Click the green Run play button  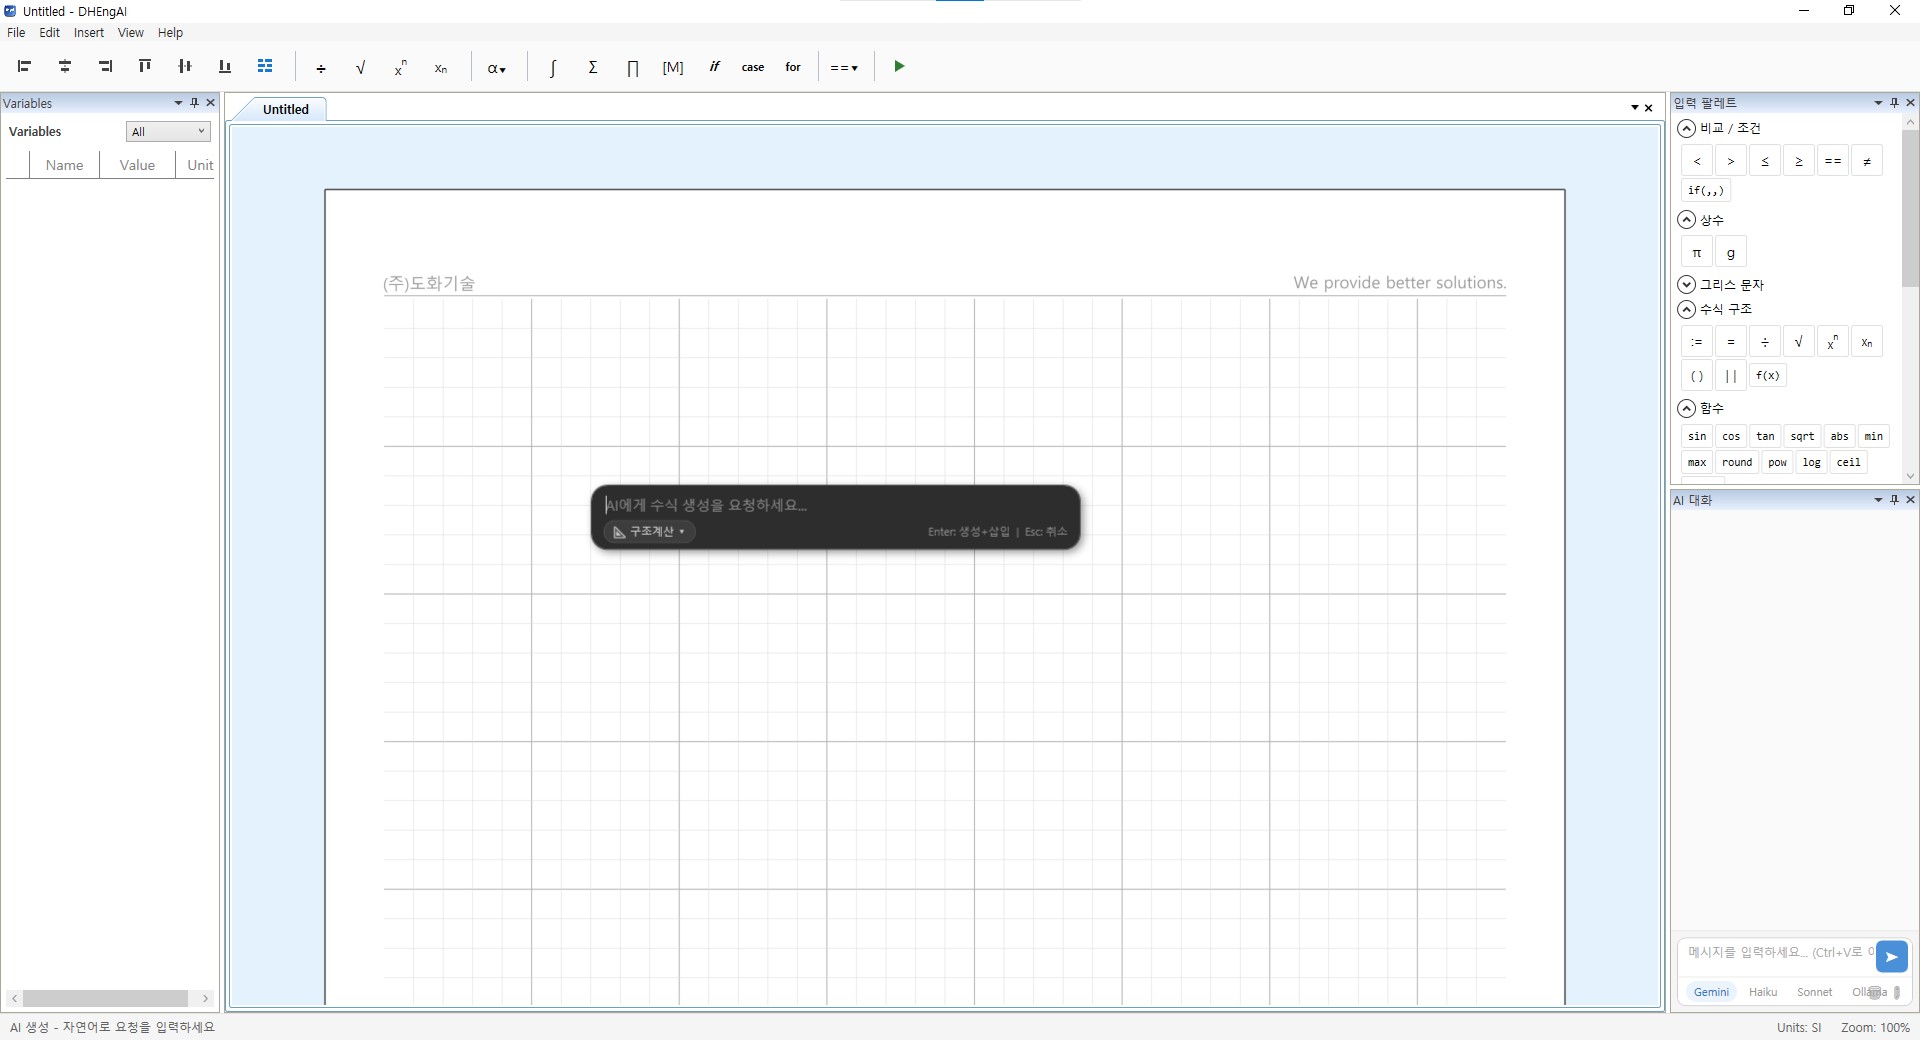(x=899, y=67)
